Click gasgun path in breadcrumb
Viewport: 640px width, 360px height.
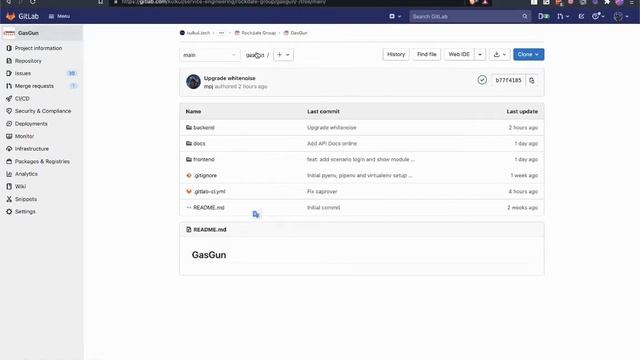(255, 55)
